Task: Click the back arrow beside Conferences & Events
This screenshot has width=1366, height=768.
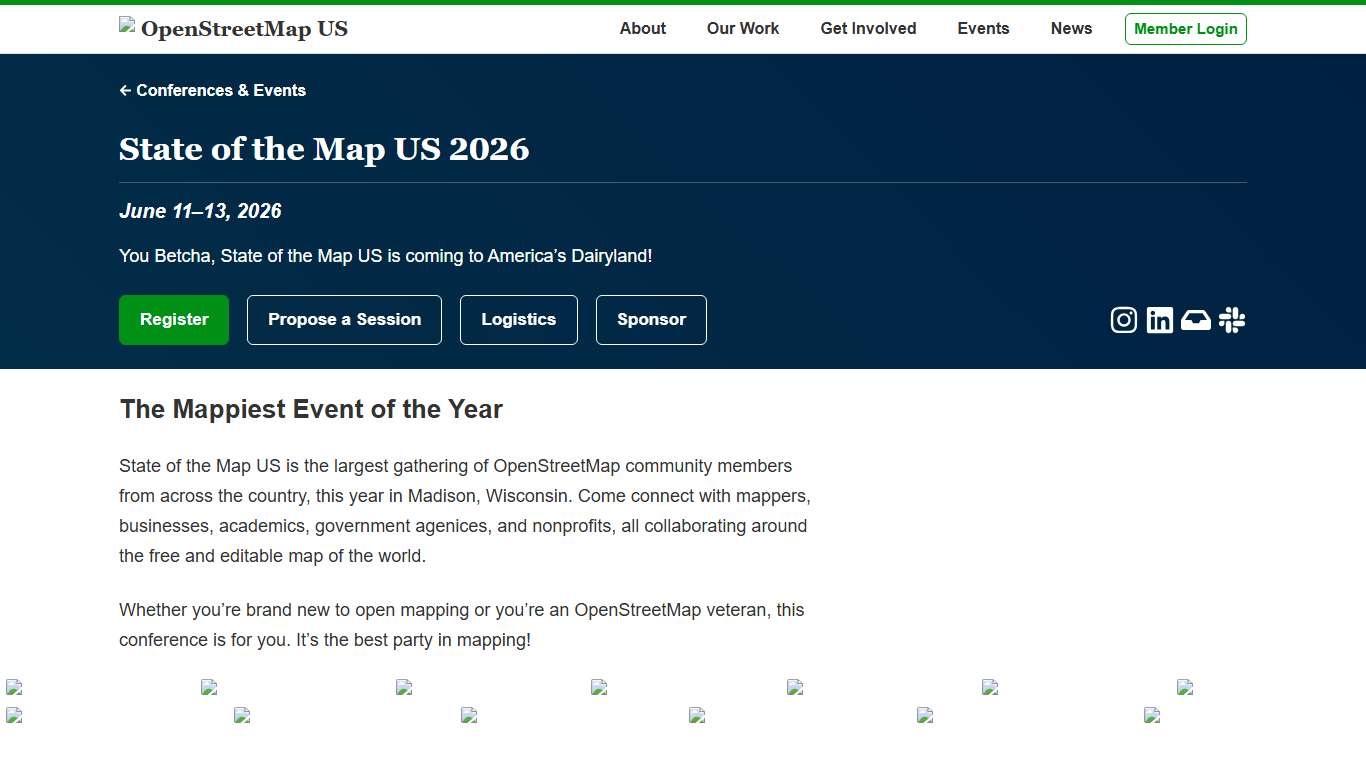Action: pos(124,90)
